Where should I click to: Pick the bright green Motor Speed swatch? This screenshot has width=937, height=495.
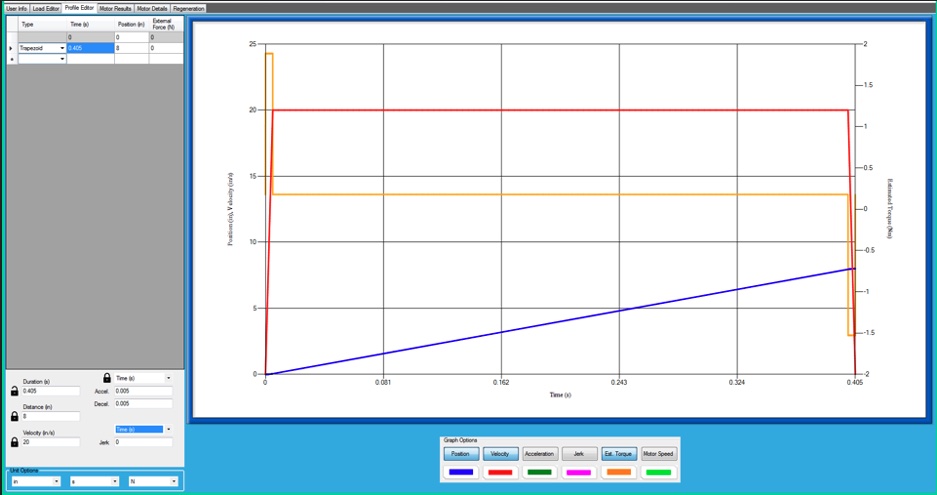659,472
